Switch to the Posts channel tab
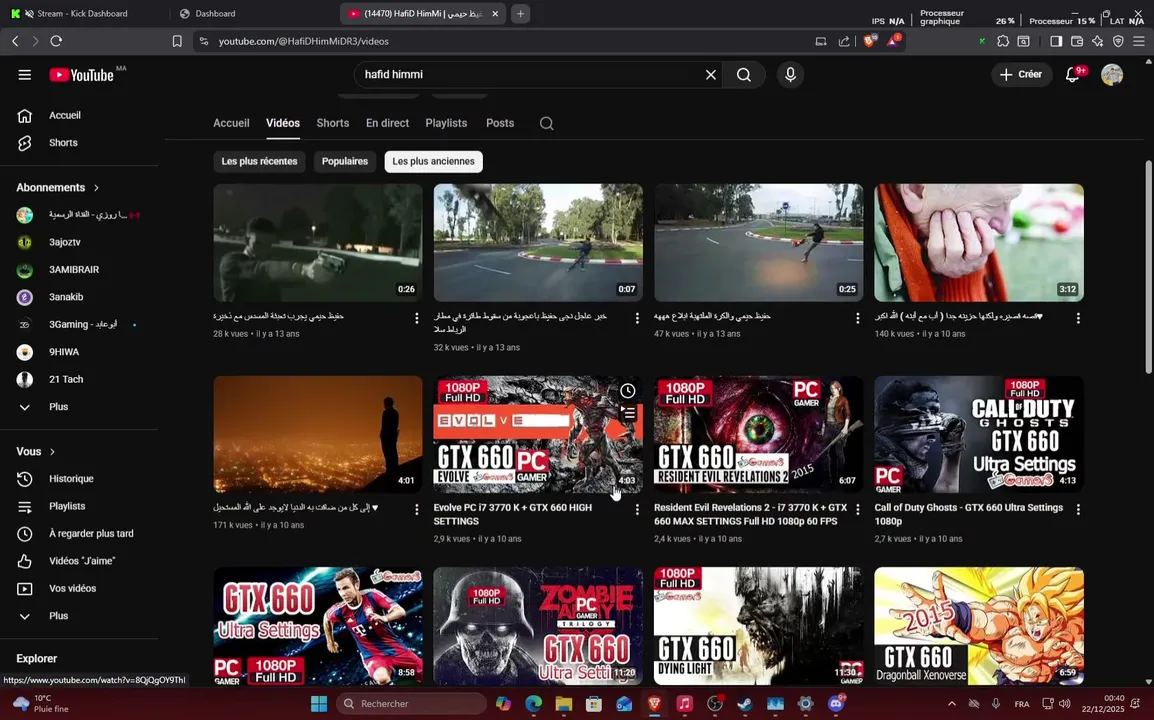The height and width of the screenshot is (720, 1154). tap(500, 123)
